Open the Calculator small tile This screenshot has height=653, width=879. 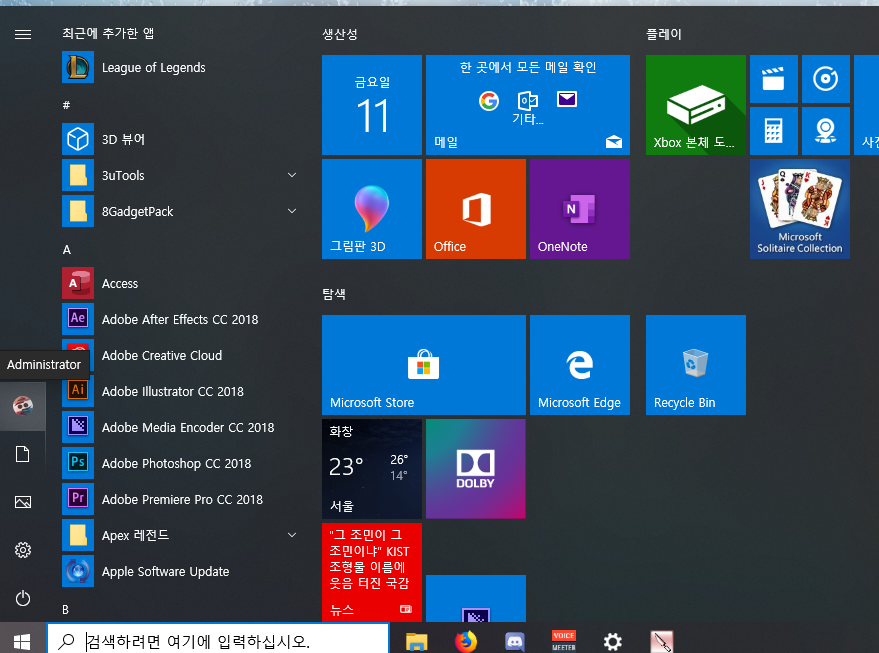(x=774, y=131)
